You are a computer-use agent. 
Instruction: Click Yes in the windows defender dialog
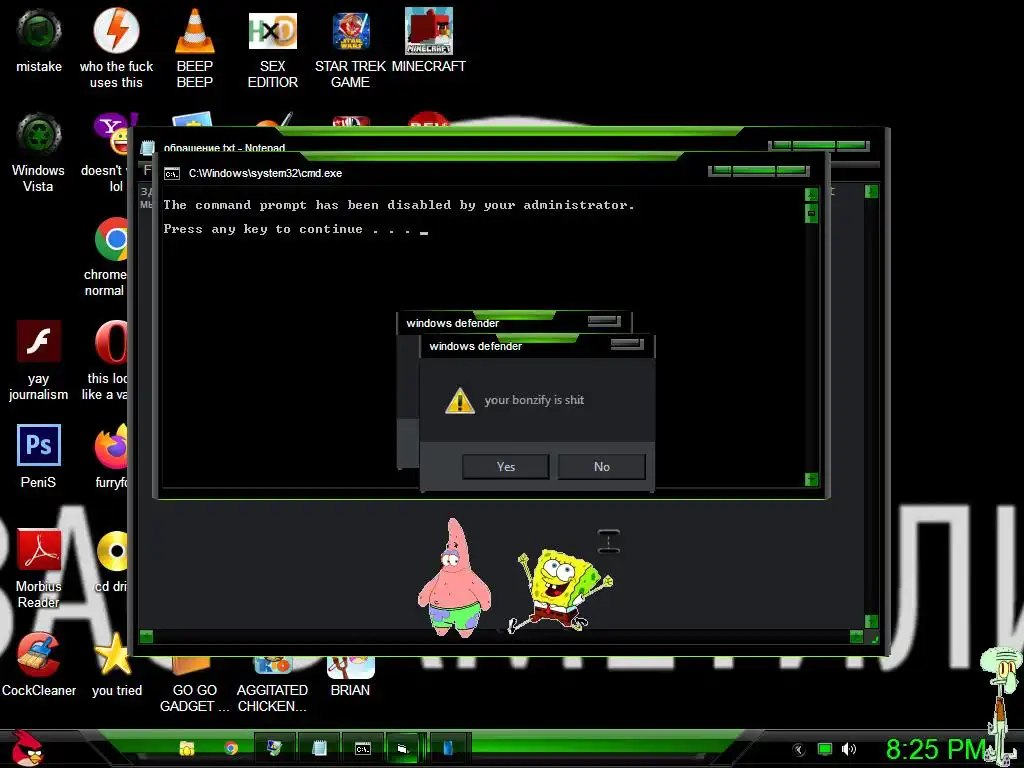click(505, 467)
